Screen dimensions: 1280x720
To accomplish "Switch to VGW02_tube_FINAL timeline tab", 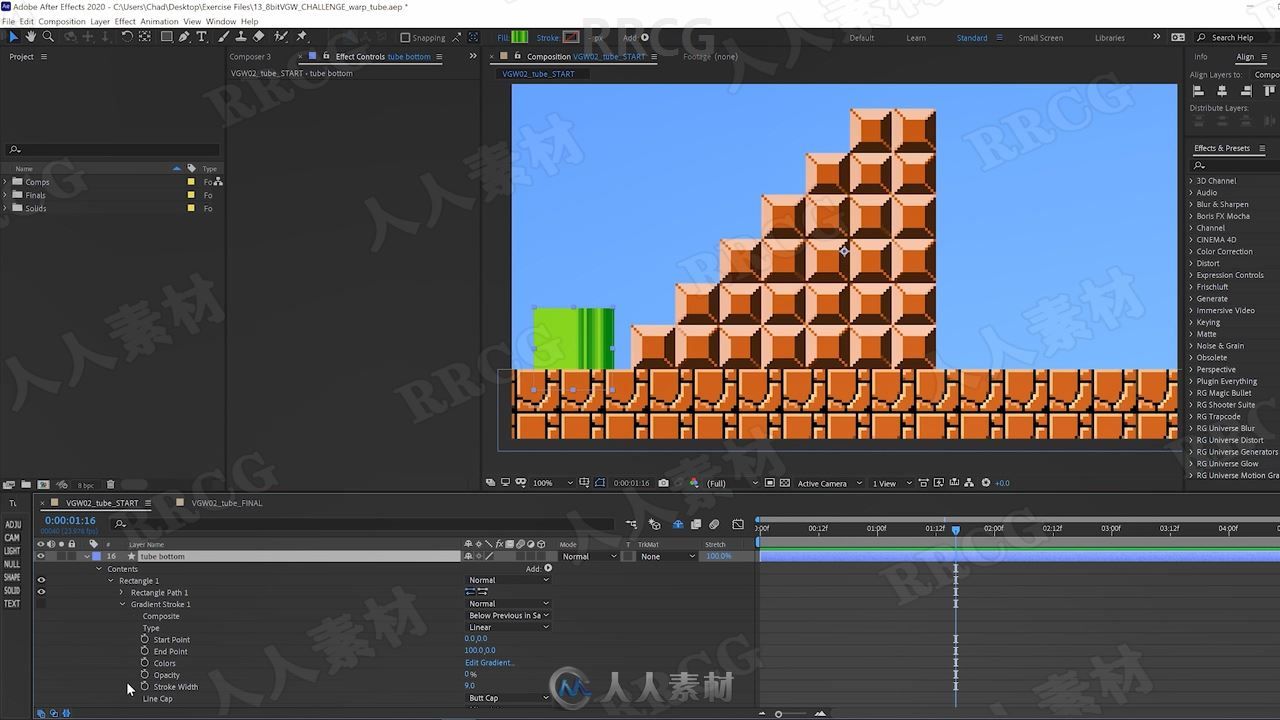I will [x=227, y=503].
